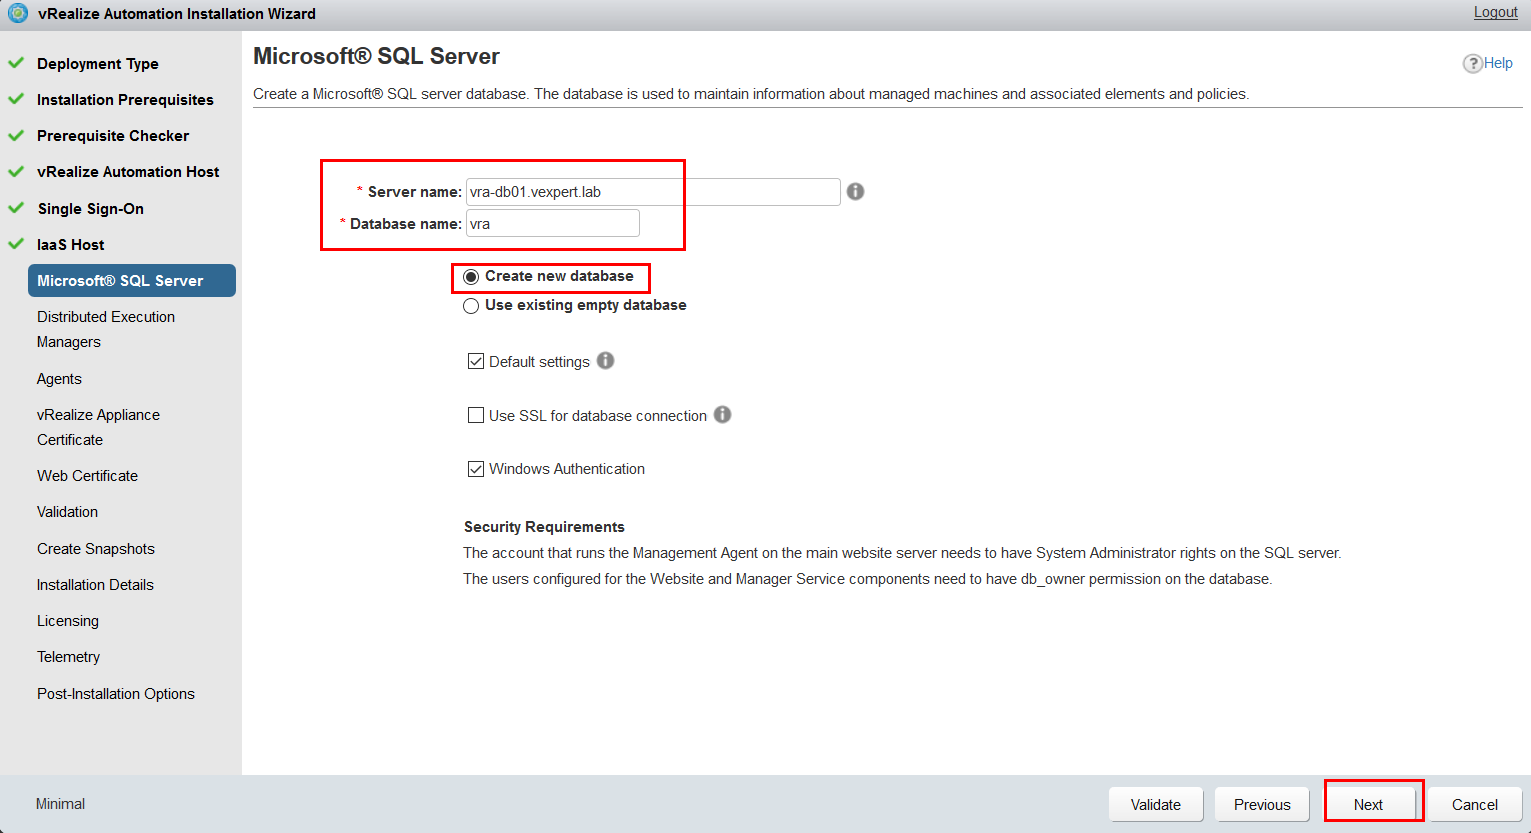Cancel the installation wizard
The image size is (1531, 833).
point(1474,804)
